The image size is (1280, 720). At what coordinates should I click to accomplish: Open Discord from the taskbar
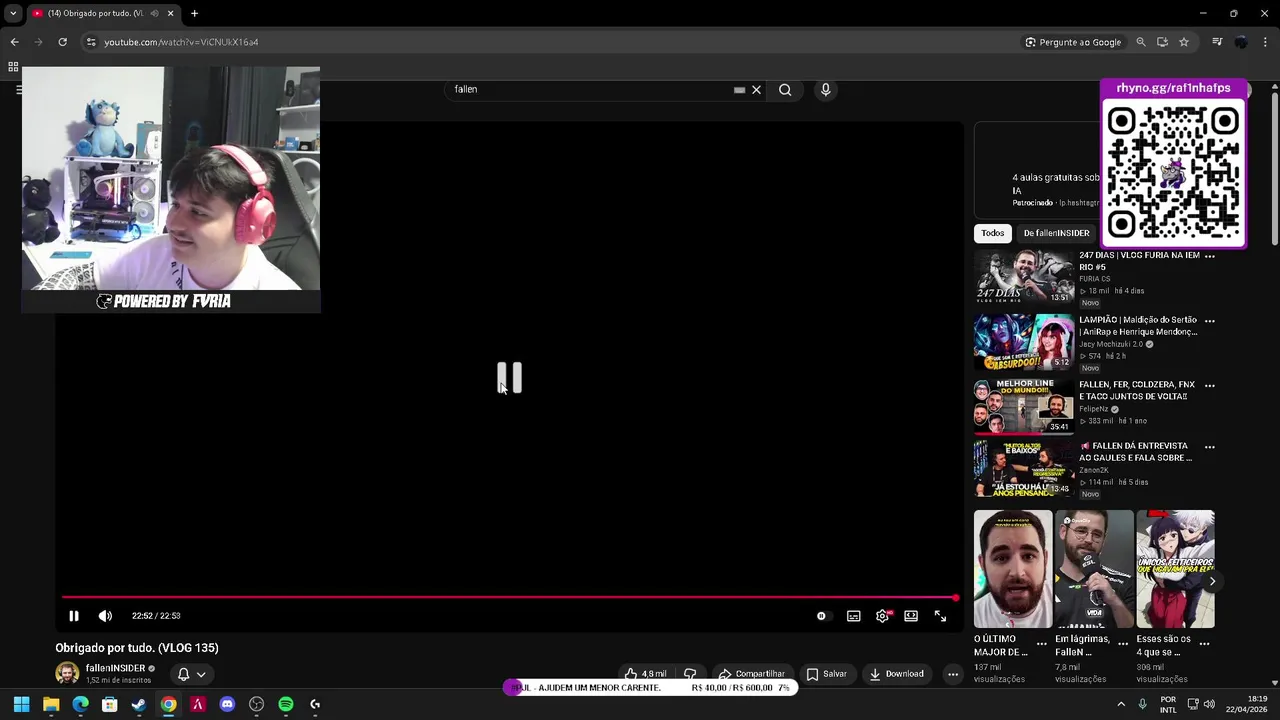click(227, 704)
